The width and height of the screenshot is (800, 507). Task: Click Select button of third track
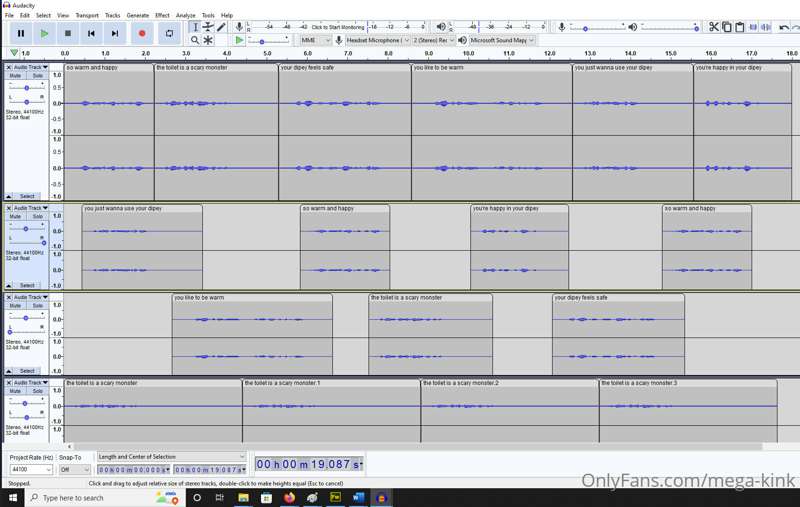click(27, 371)
